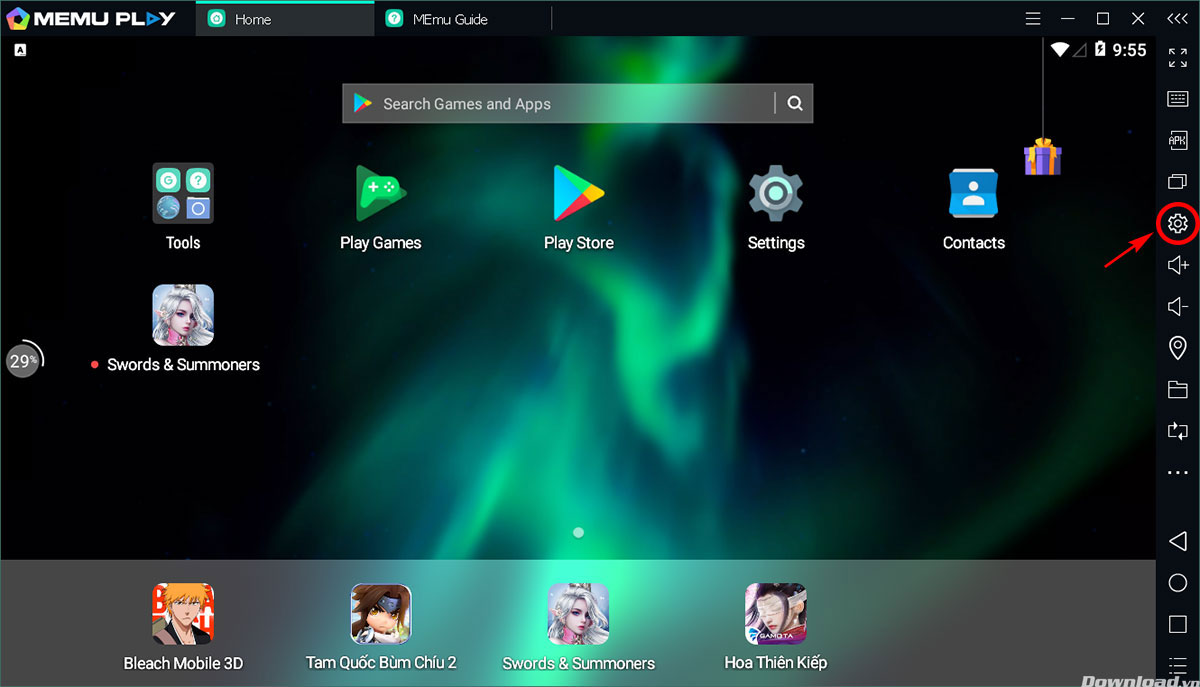The width and height of the screenshot is (1200, 687).
Task: Open the Play Store
Action: pos(578,193)
